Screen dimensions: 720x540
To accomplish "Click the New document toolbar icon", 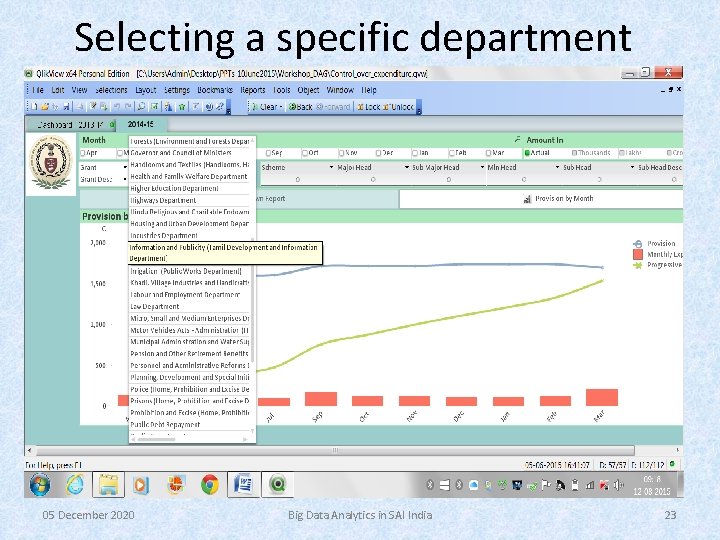I will [34, 107].
